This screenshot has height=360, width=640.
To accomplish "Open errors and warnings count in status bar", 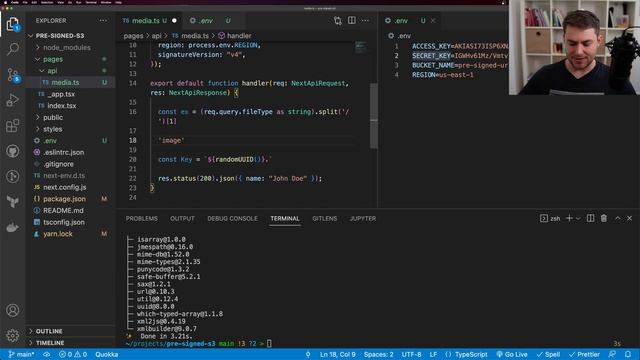I will click(73, 354).
